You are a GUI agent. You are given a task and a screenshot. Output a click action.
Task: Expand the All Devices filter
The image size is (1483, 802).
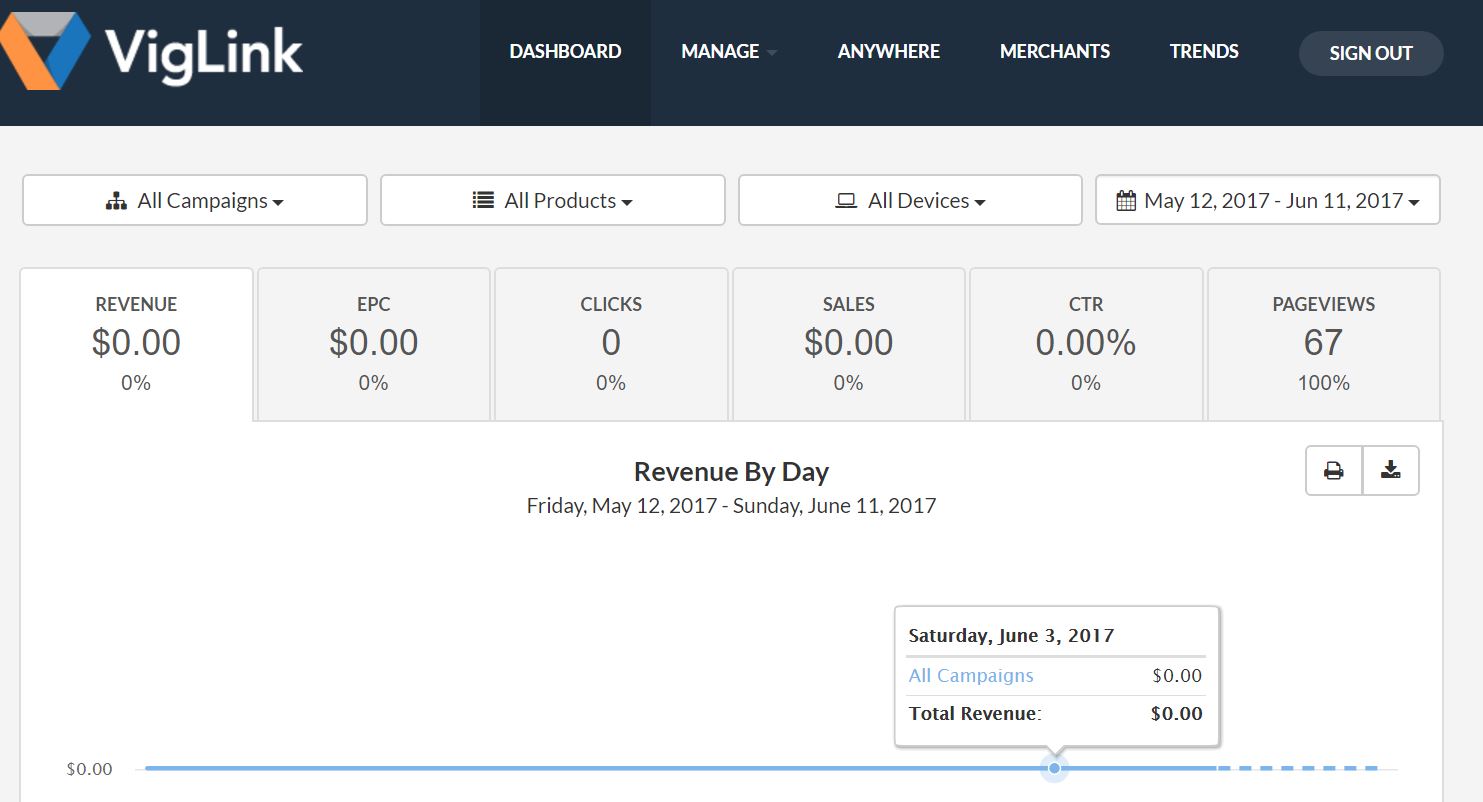911,201
